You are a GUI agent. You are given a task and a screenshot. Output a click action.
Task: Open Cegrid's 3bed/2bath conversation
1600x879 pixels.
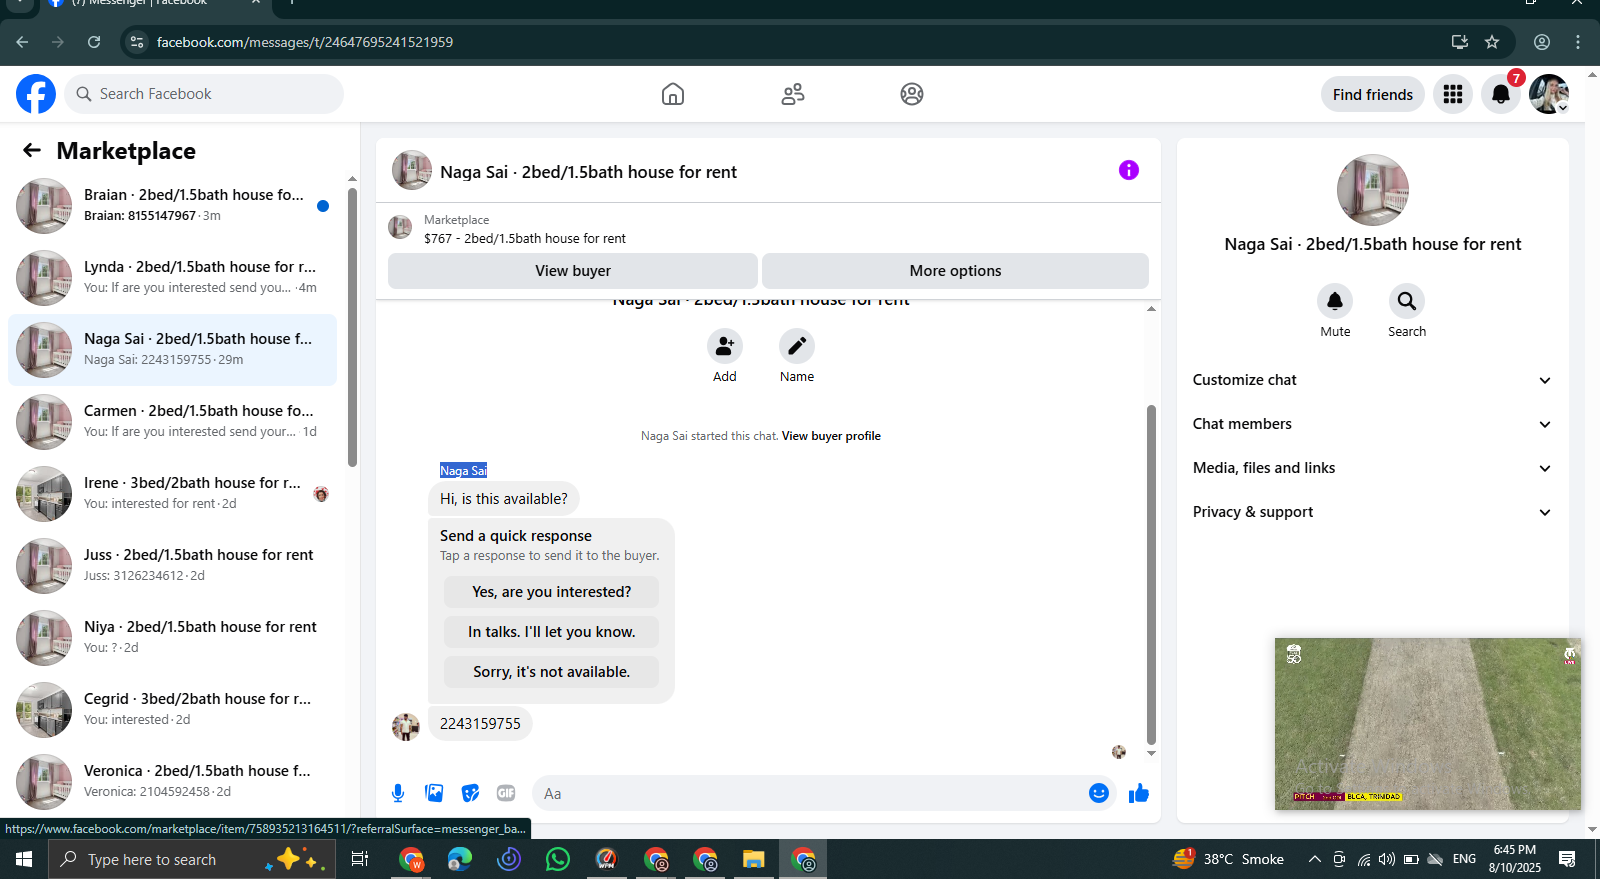(172, 710)
